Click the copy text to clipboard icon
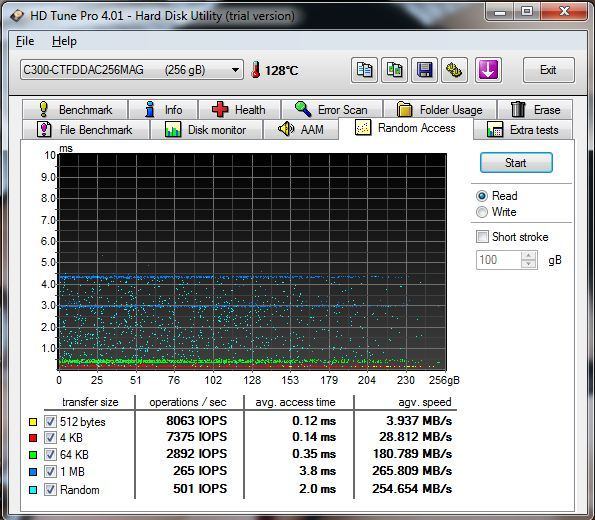 pos(364,70)
